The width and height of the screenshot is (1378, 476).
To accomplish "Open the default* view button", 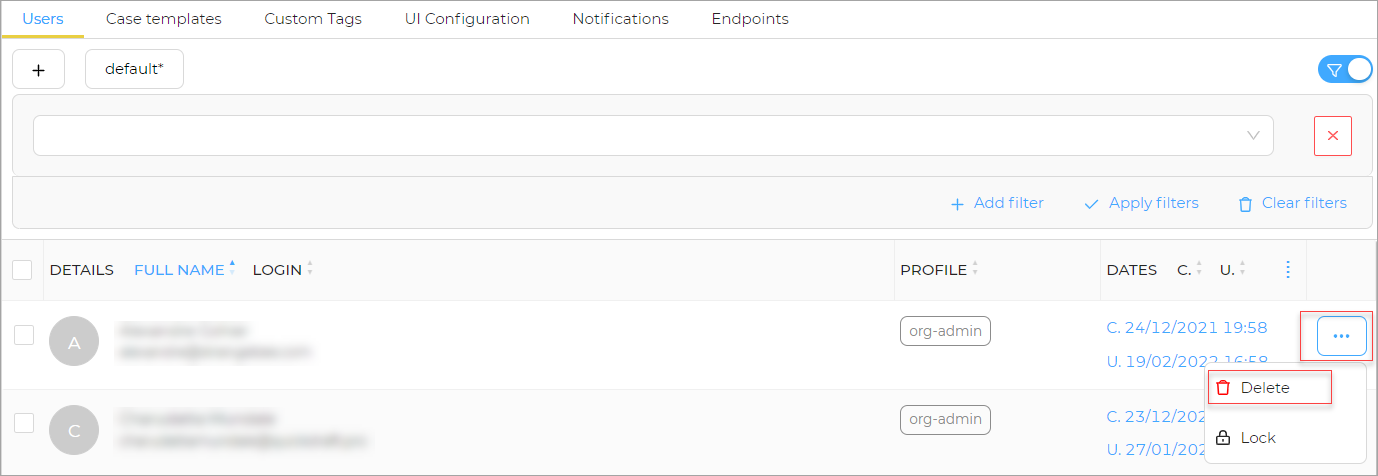I will point(134,69).
